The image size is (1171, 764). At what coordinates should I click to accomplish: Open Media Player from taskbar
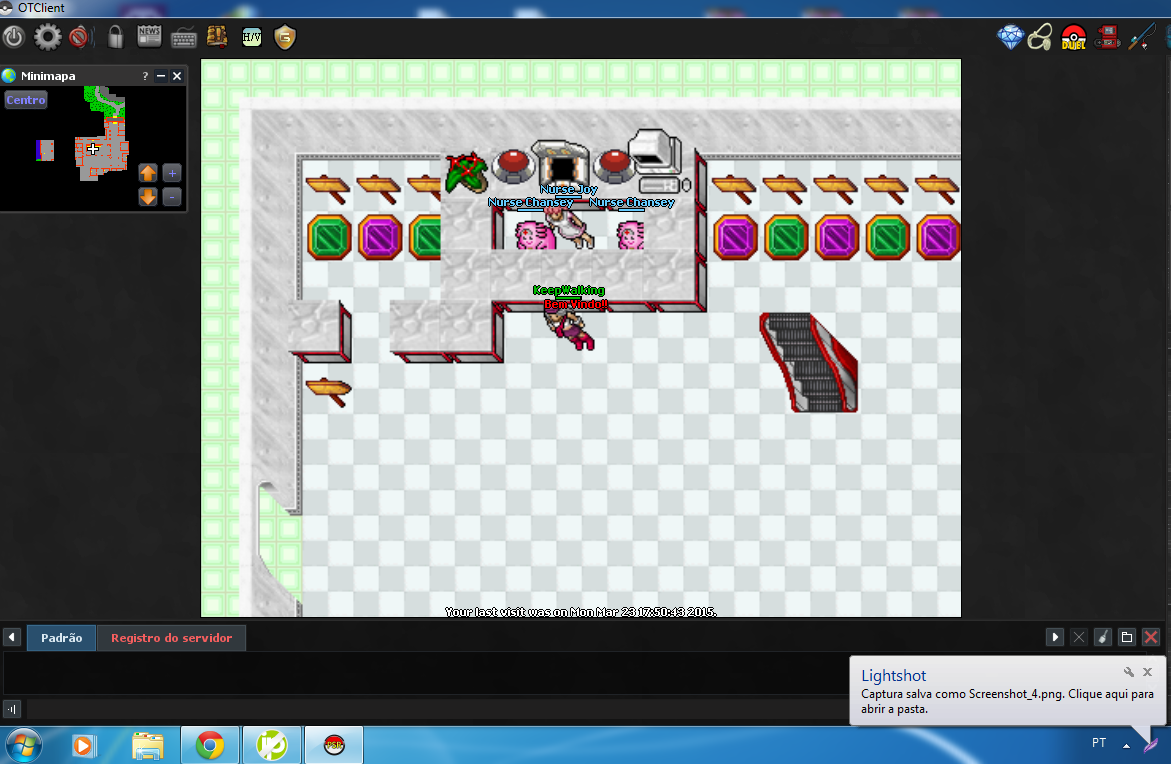(84, 745)
